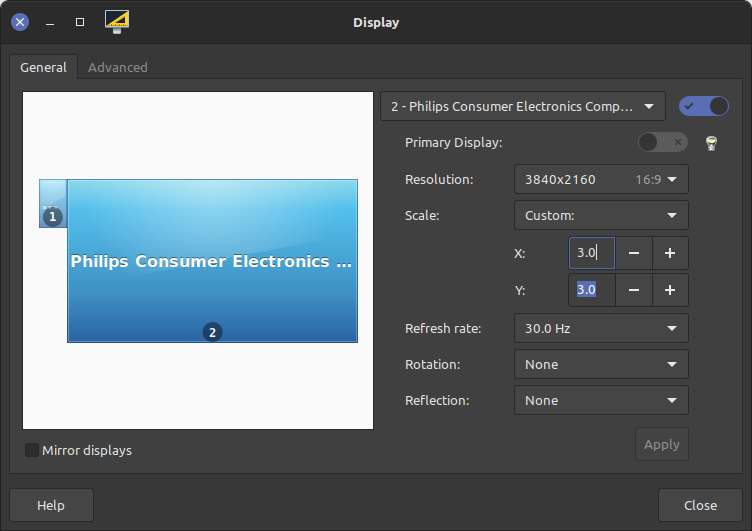This screenshot has width=752, height=531.
Task: Select the Philips Consumer Electronics display 2 preview
Action: (212, 261)
